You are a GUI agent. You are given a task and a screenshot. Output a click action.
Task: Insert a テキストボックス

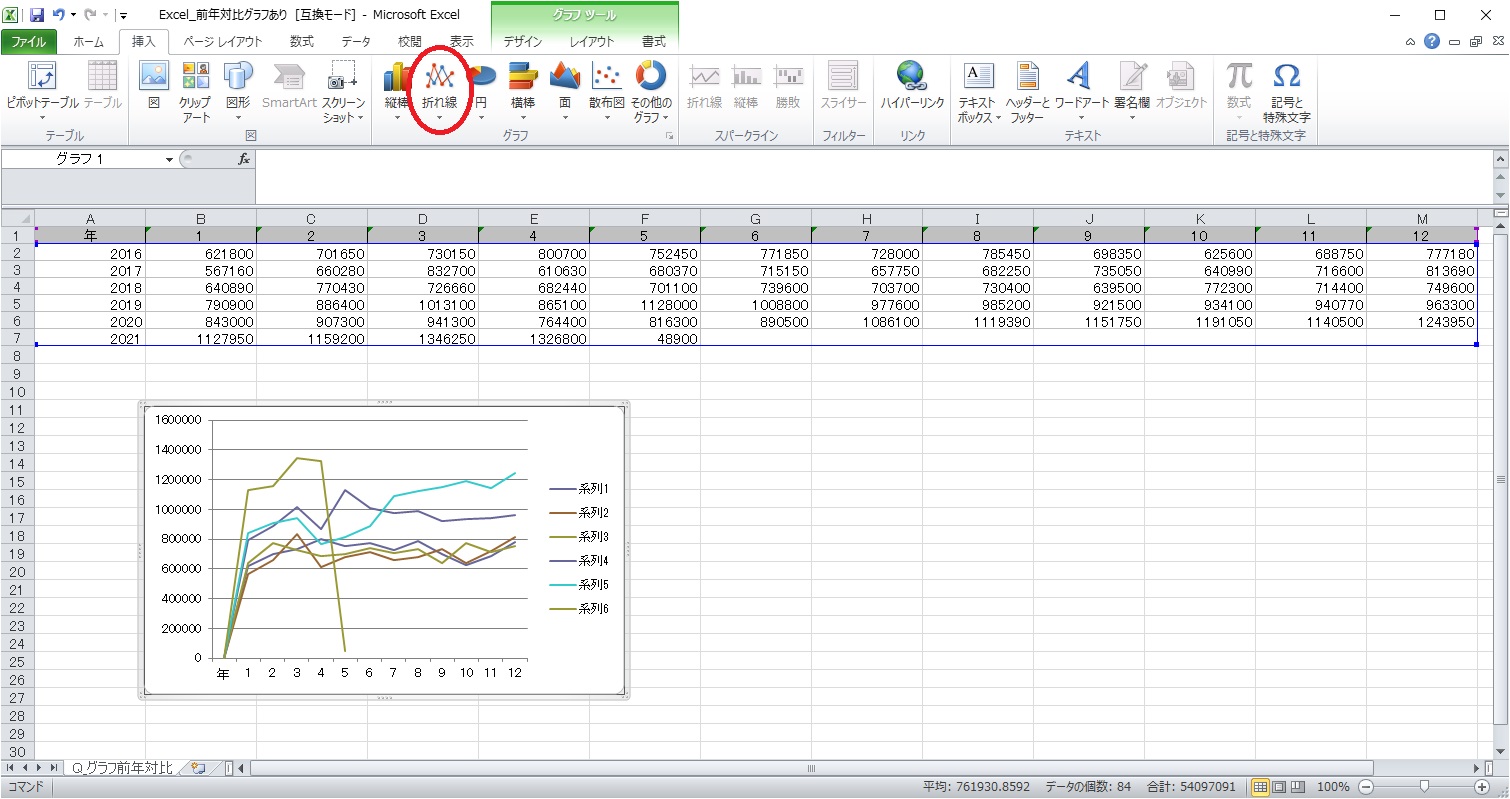[x=979, y=92]
